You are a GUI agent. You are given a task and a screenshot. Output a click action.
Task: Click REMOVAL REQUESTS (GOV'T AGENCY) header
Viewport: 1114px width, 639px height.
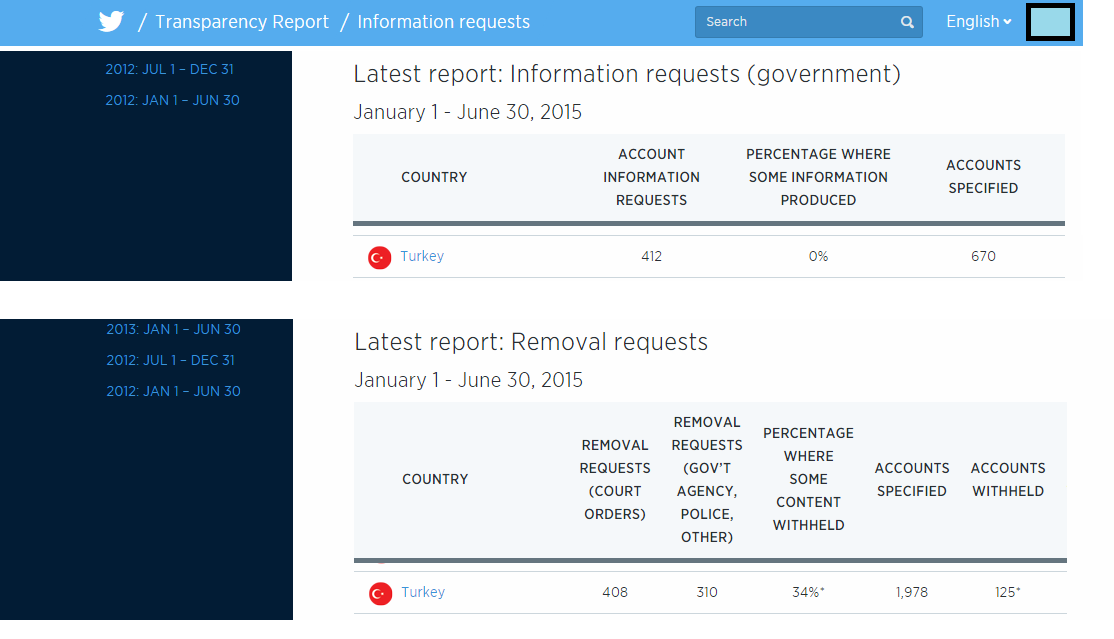click(707, 479)
